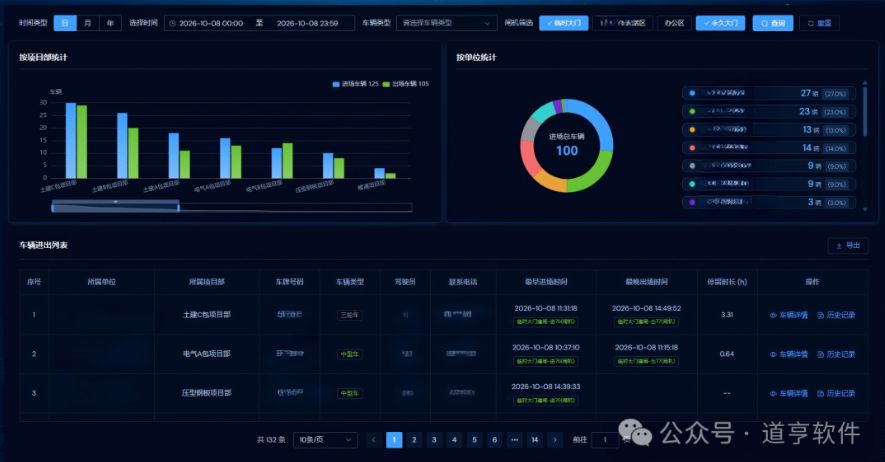
Task: Click the clock icon in date range field
Action: coord(173,23)
